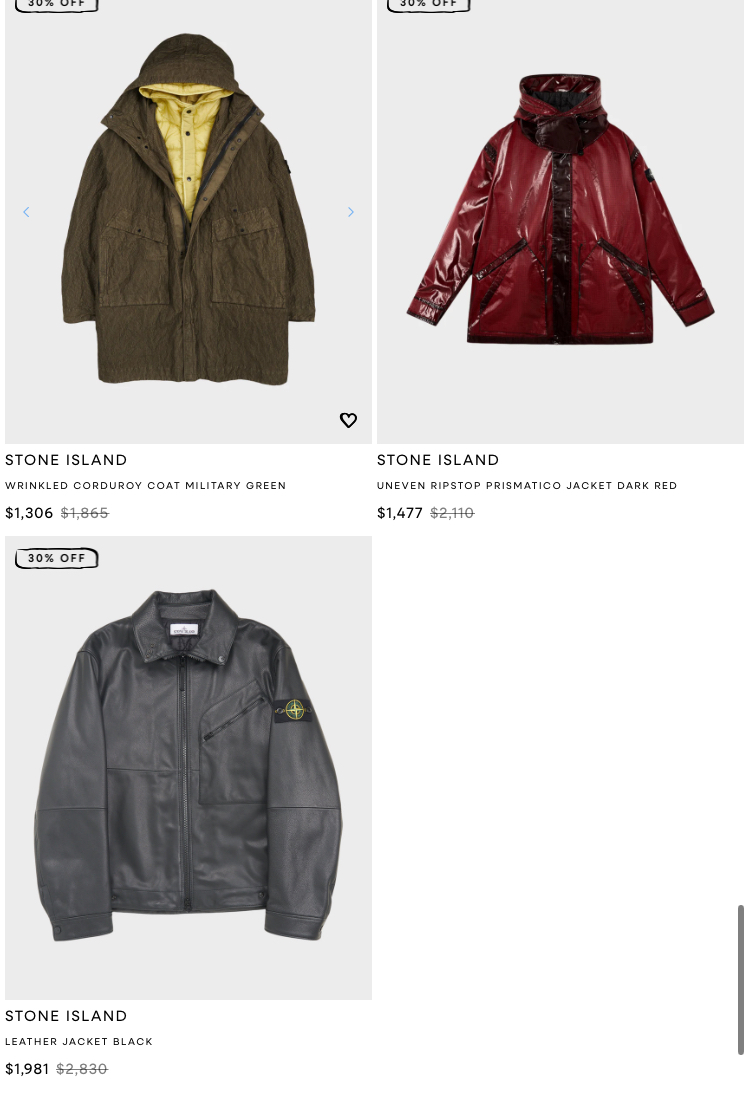Click the 30% OFF badge on leather jacket
The width and height of the screenshot is (750, 1097).
point(57,558)
